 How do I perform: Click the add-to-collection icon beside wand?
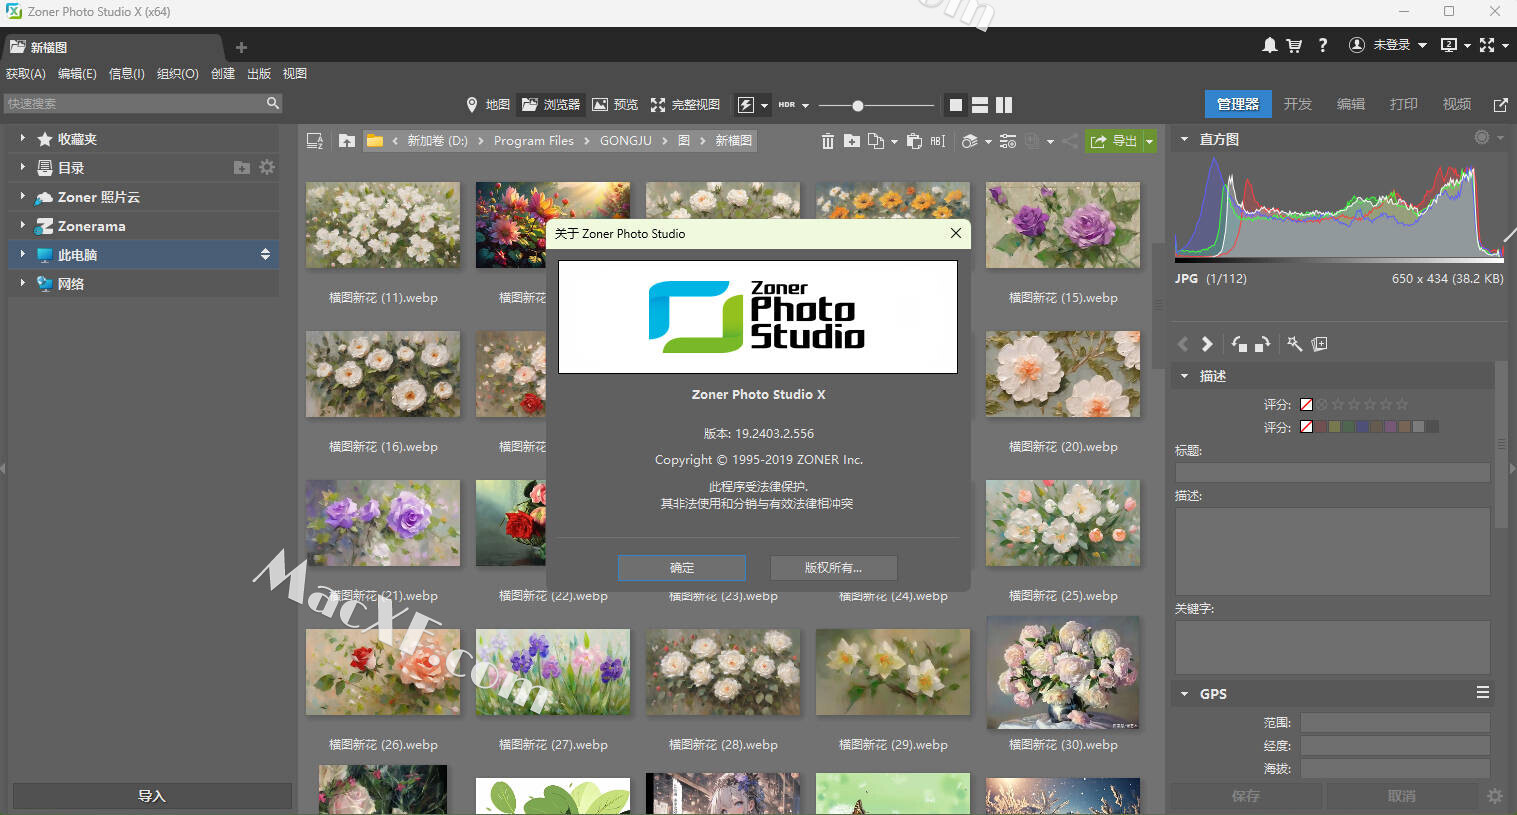(x=1320, y=344)
